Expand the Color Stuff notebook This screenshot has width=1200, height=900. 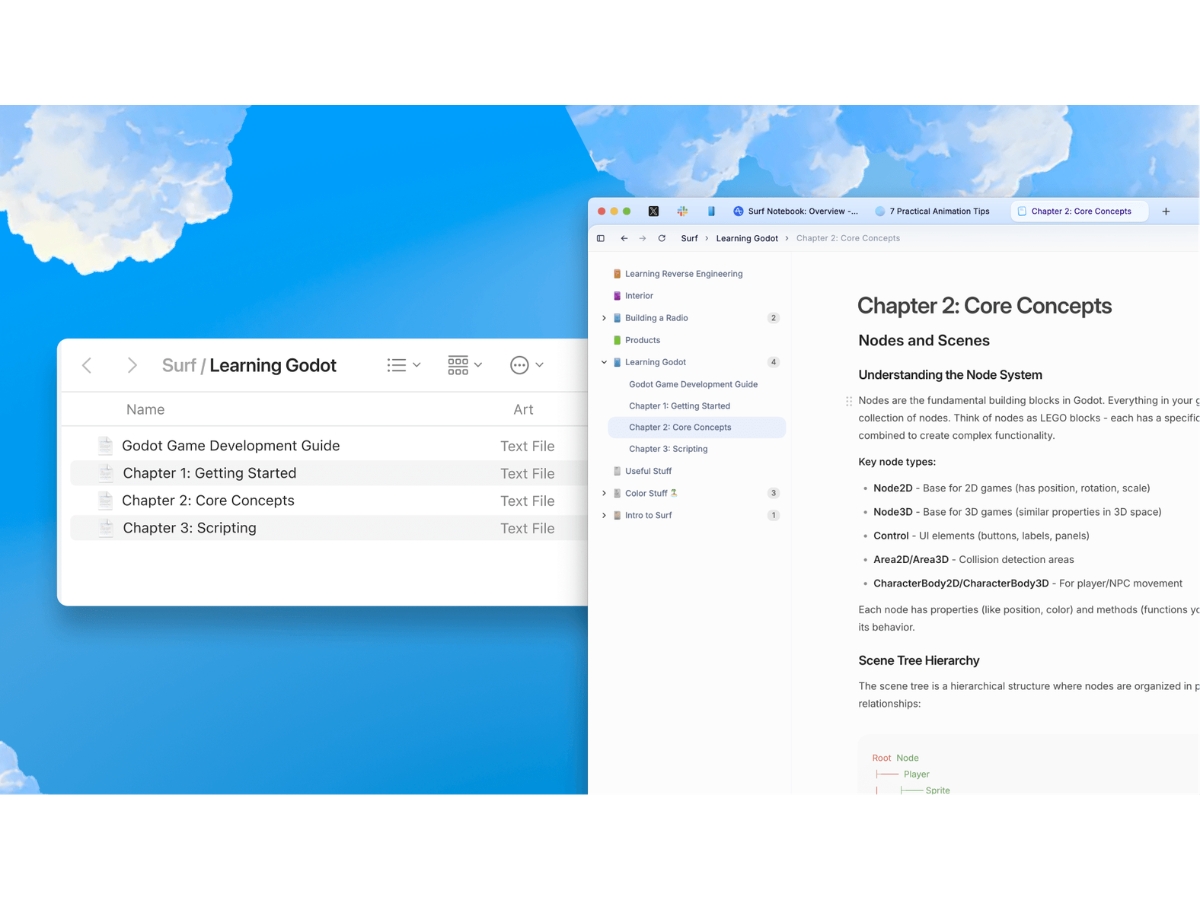click(604, 493)
